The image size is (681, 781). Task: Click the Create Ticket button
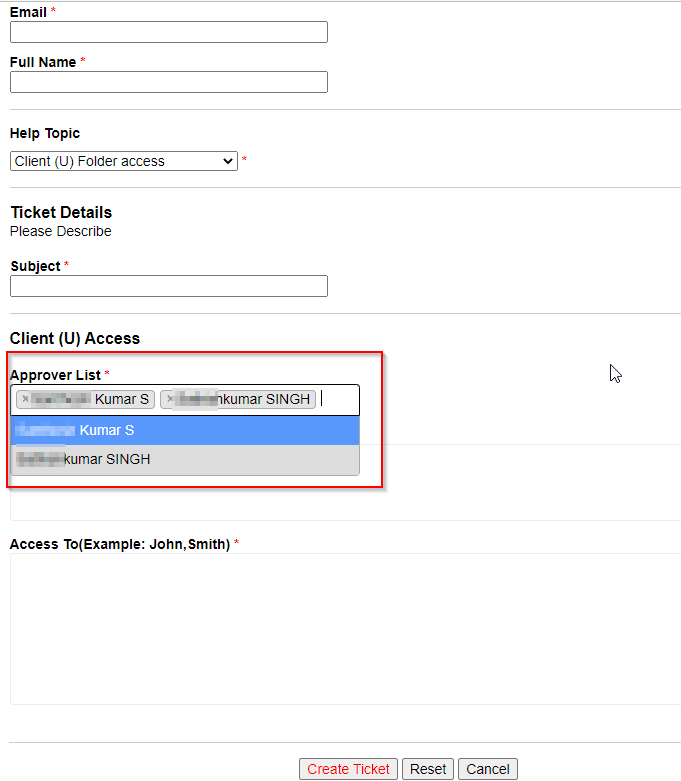(348, 769)
